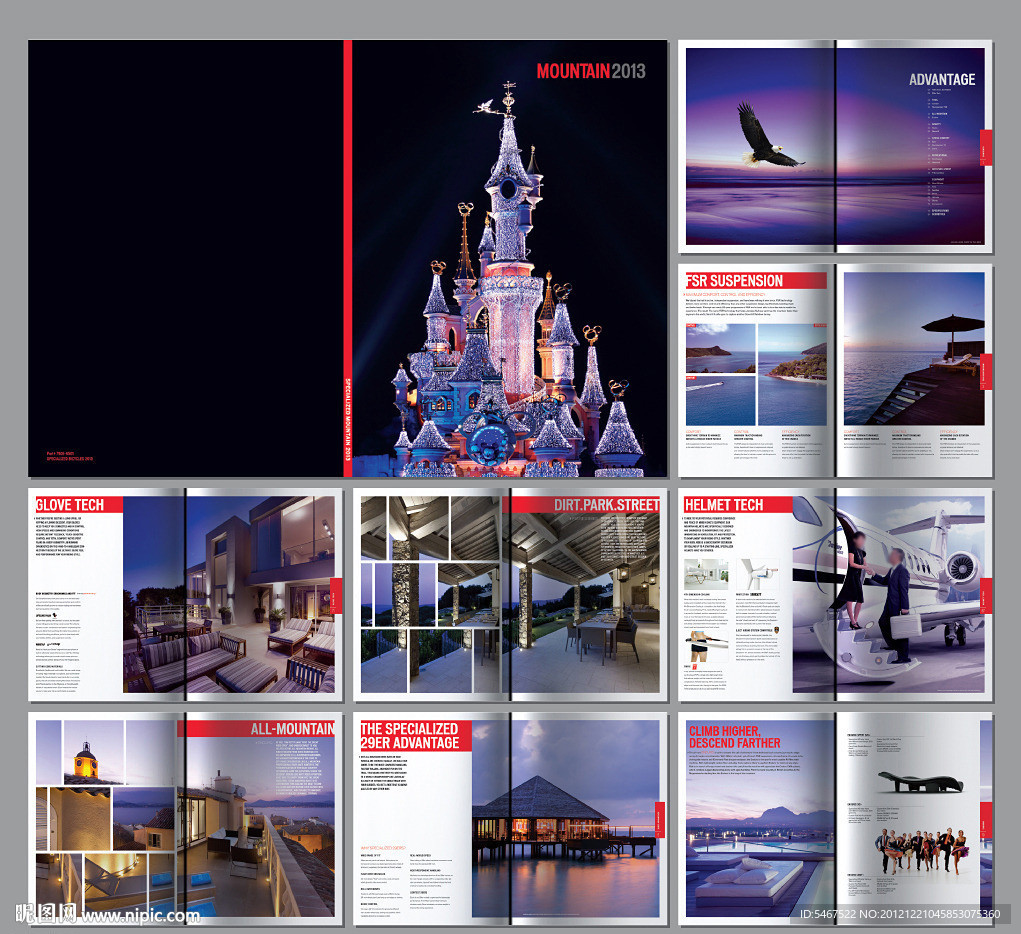Click the CLIMB HIGHER, DESCEND FARTHER heading
1021x934 pixels.
pos(734,737)
